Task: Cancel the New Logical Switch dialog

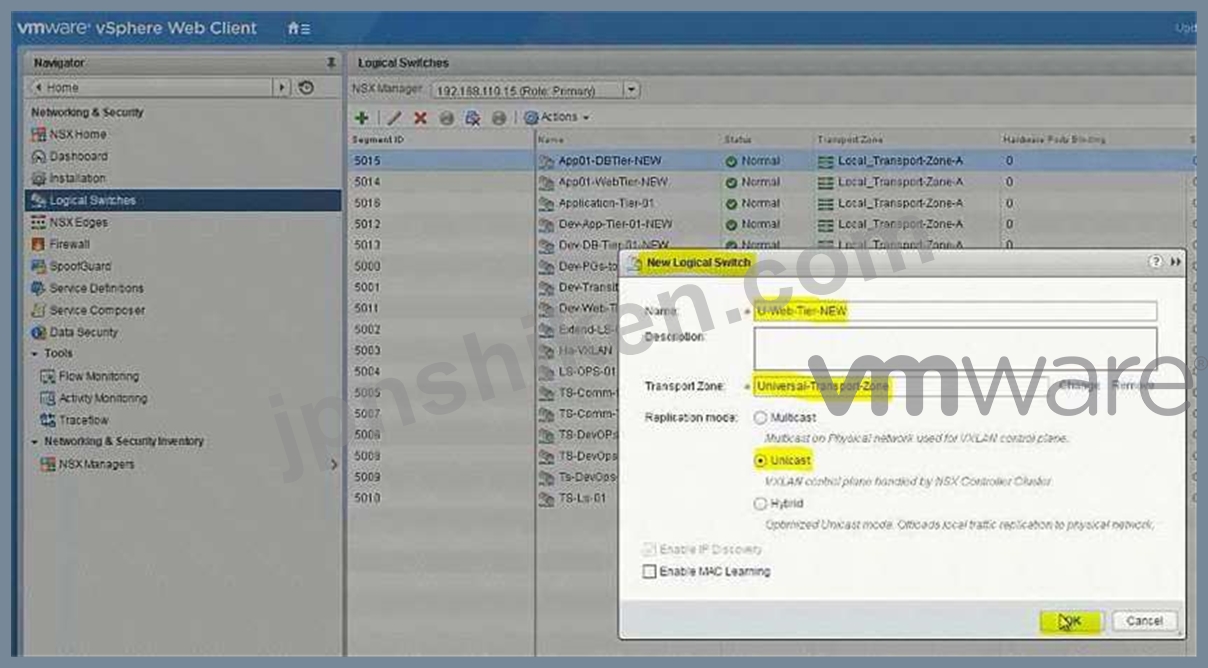Action: pyautogui.click(x=1144, y=621)
